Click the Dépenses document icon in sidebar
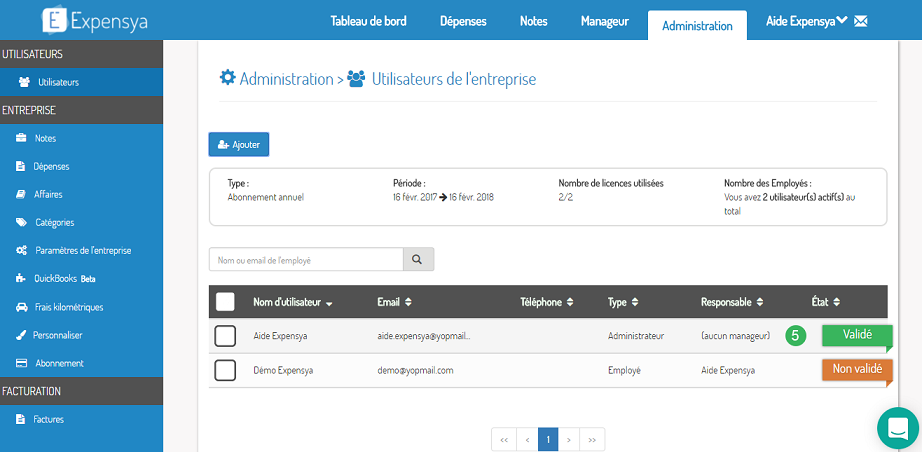Image resolution: width=922 pixels, height=452 pixels. coord(21,166)
